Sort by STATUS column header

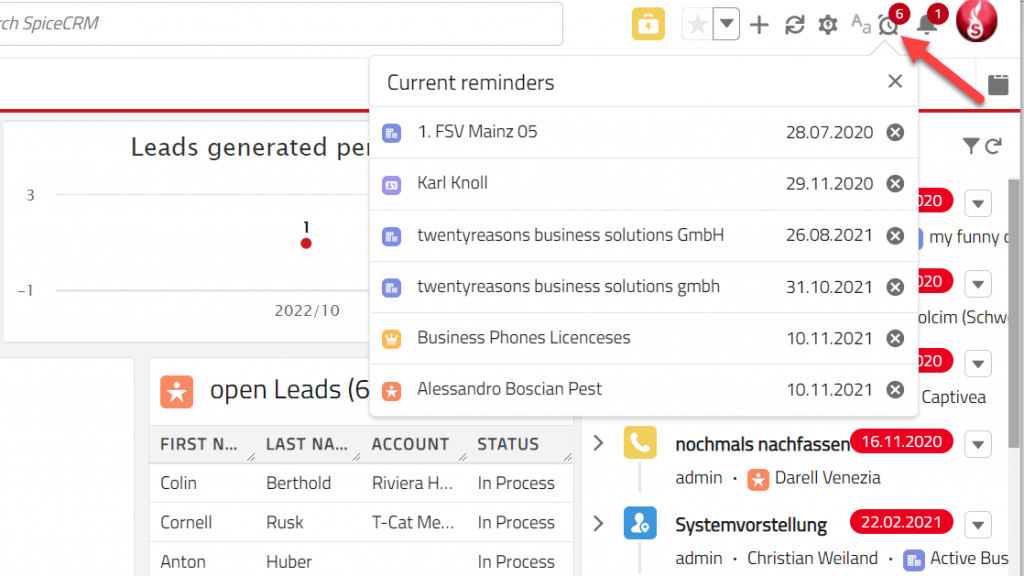tap(508, 444)
